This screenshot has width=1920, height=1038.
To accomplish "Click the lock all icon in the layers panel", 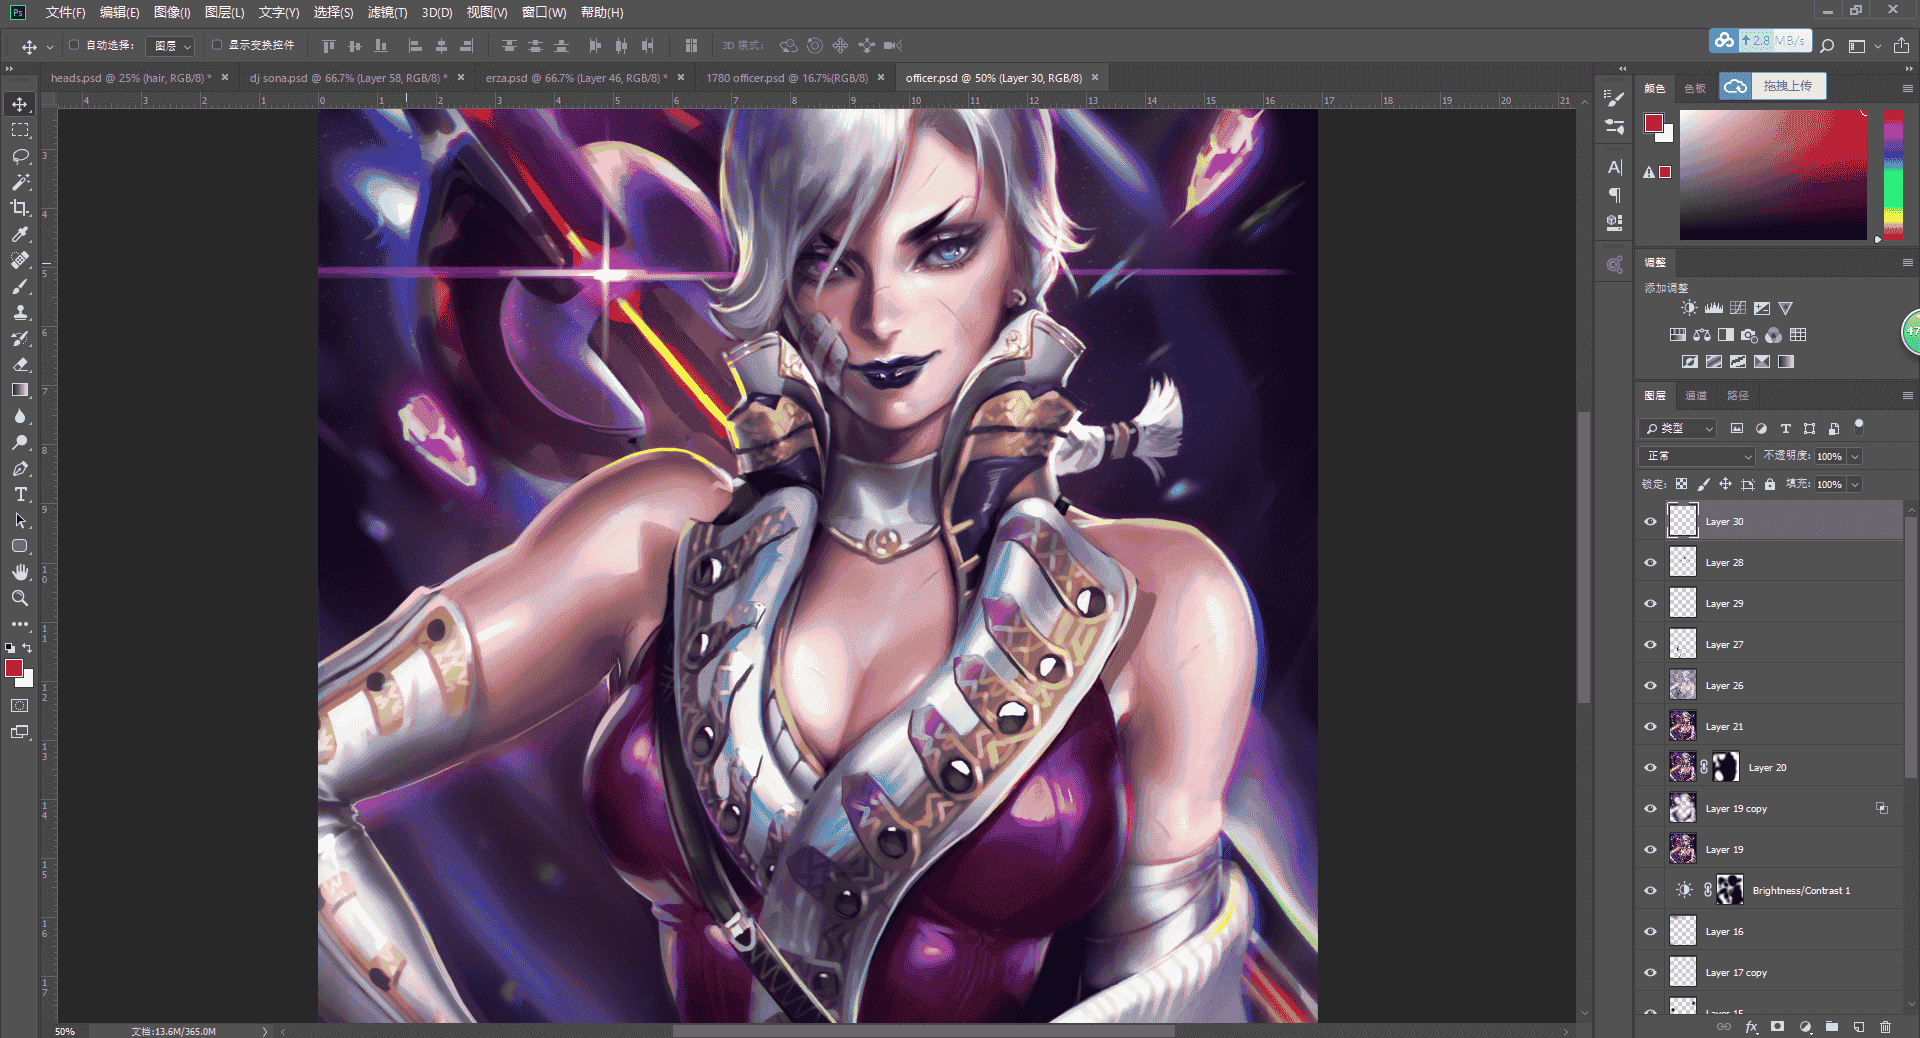I will point(1770,484).
